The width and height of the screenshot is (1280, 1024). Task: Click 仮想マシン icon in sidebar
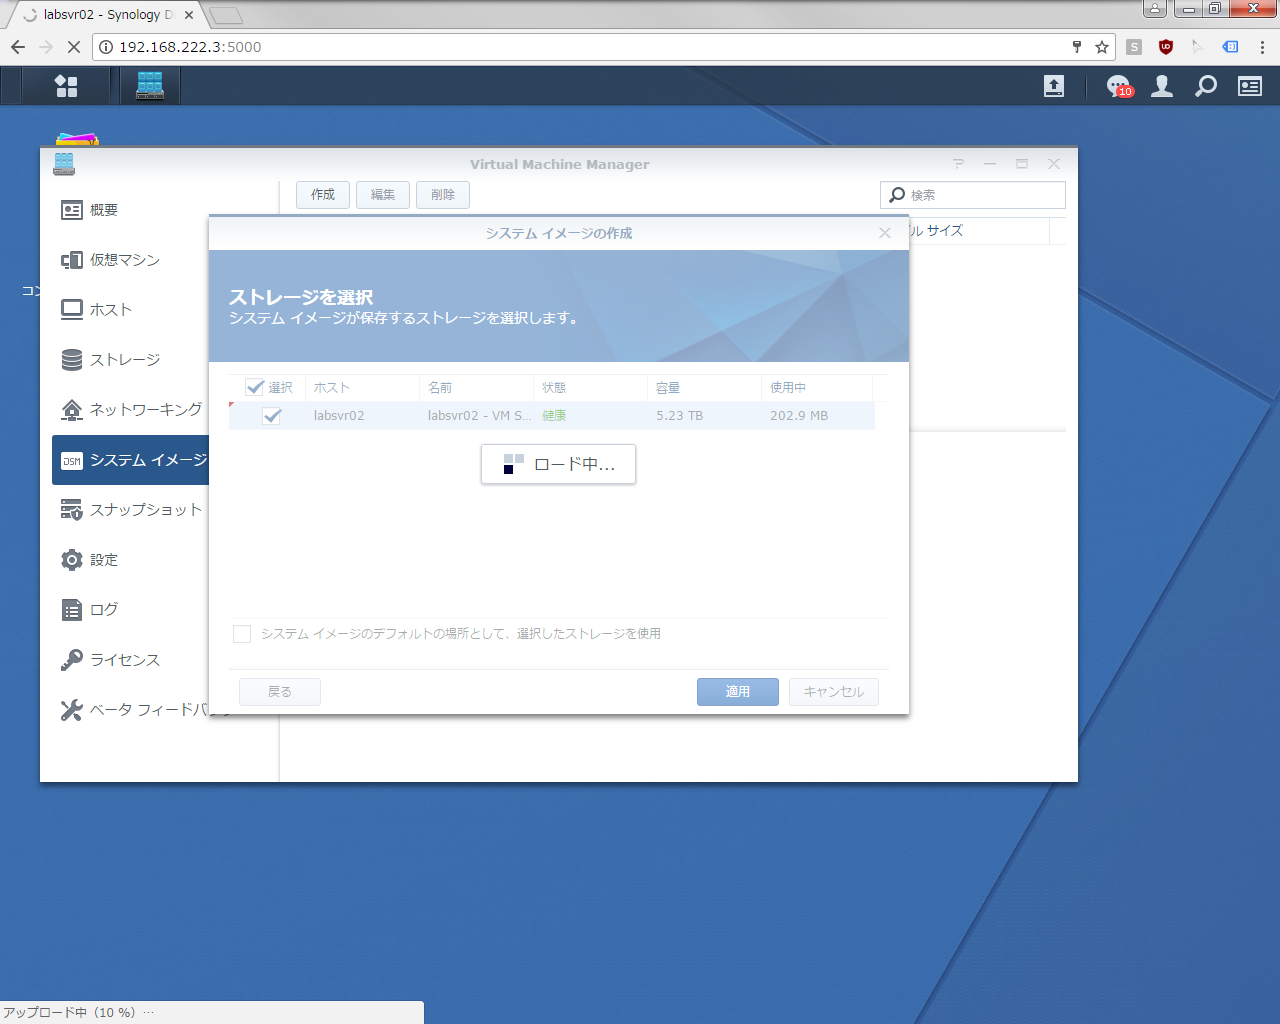tap(72, 260)
